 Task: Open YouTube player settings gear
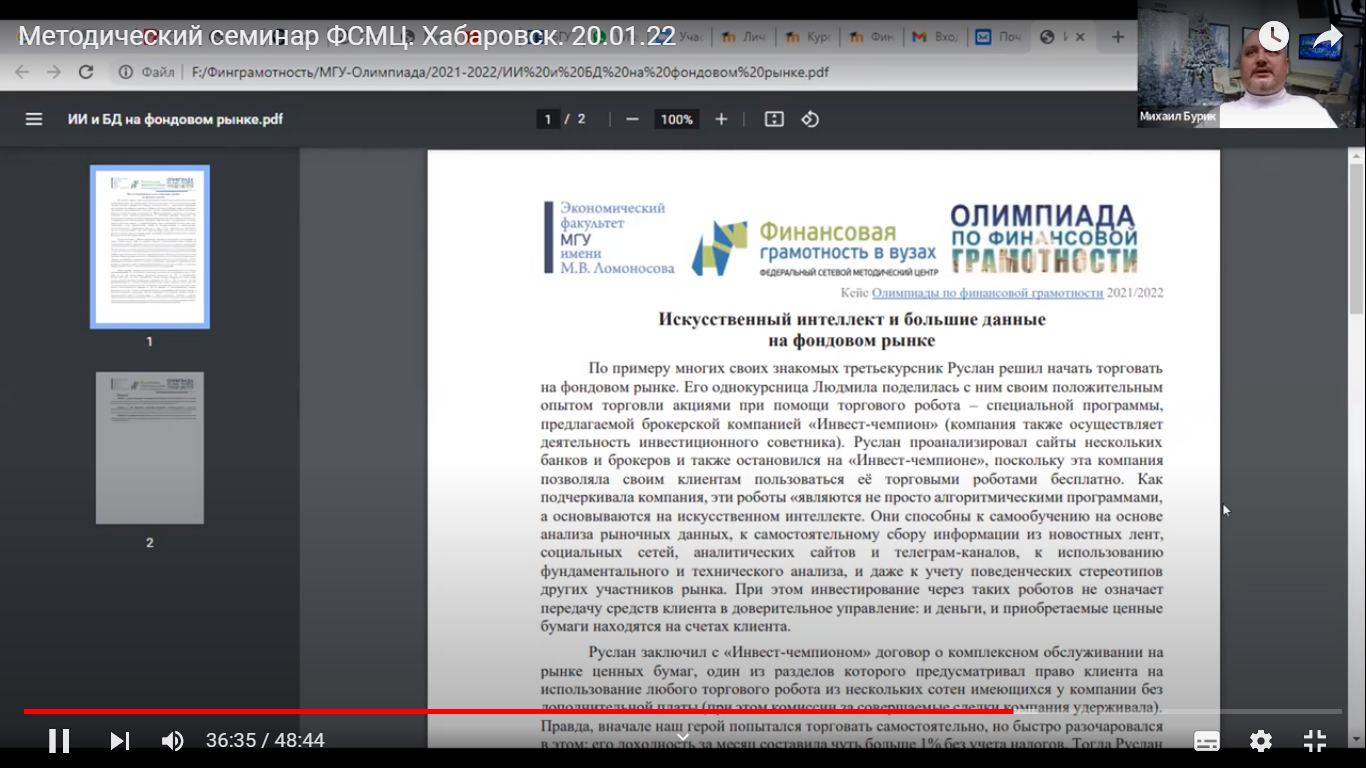[1261, 741]
